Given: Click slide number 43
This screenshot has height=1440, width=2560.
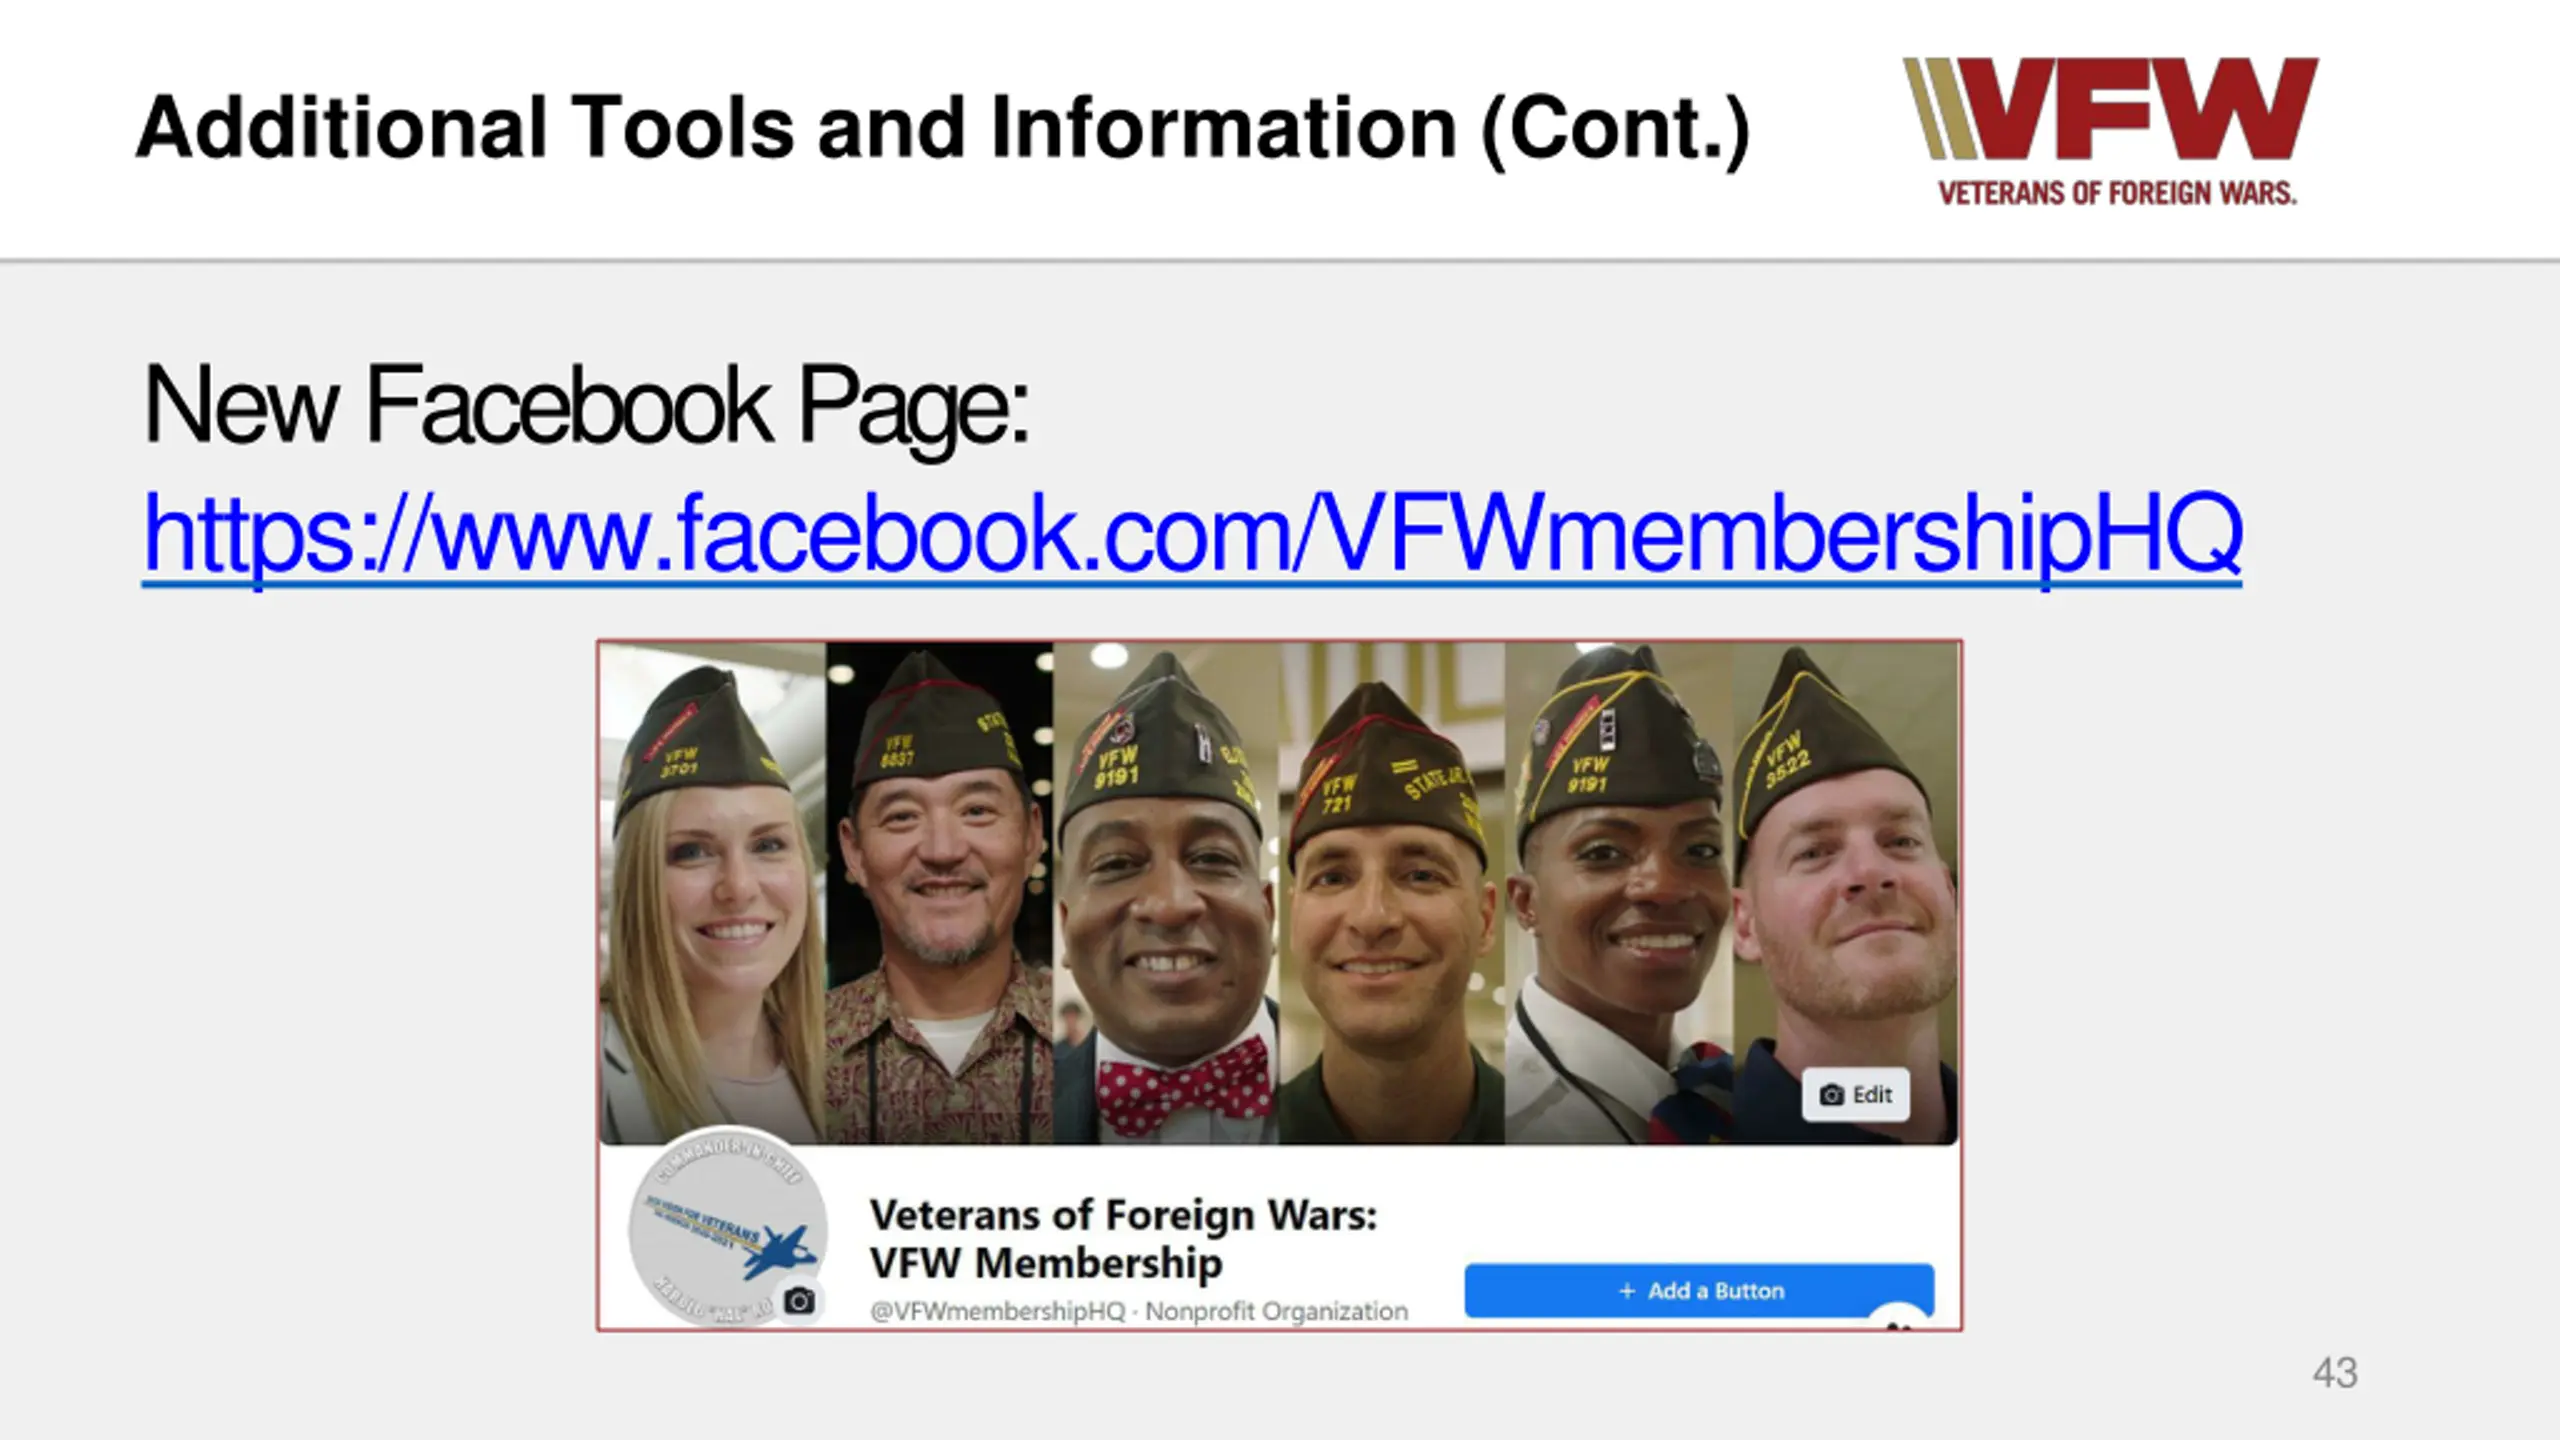Looking at the screenshot, I should (2335, 1373).
